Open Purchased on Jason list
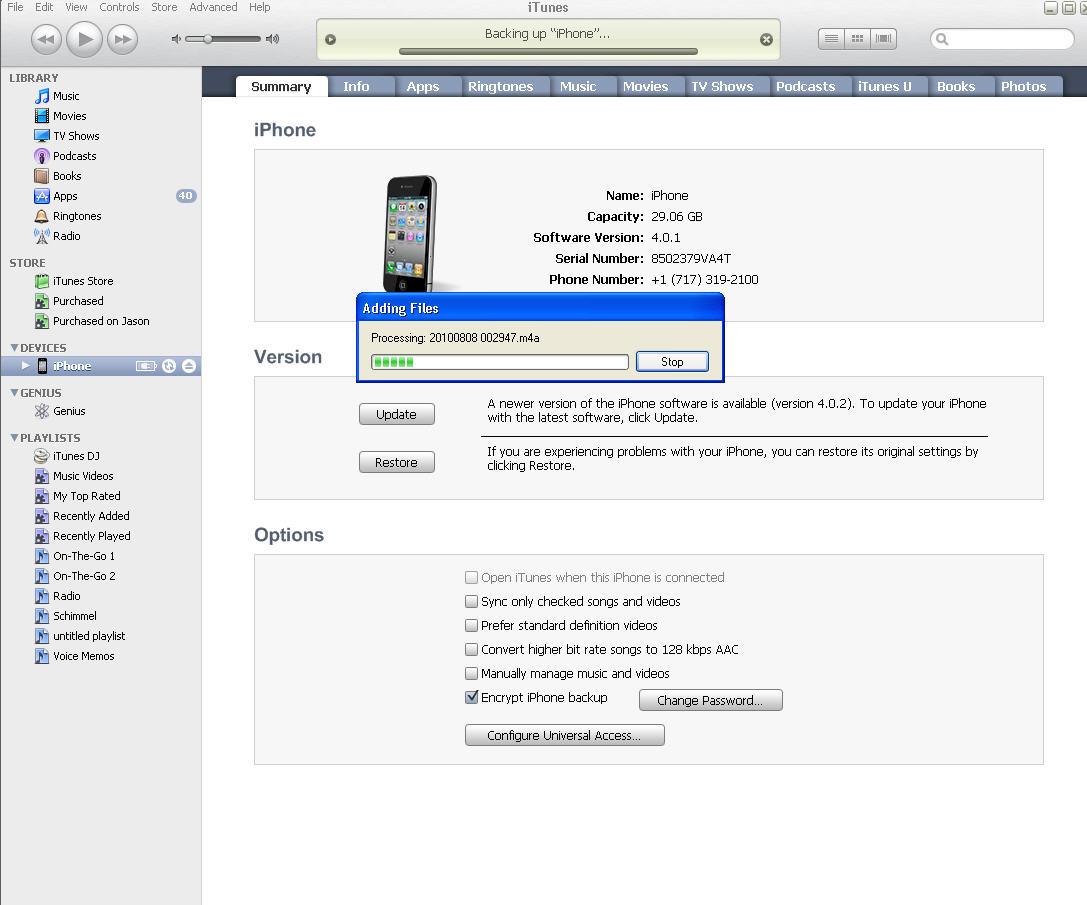The height and width of the screenshot is (905, 1087). [x=101, y=321]
